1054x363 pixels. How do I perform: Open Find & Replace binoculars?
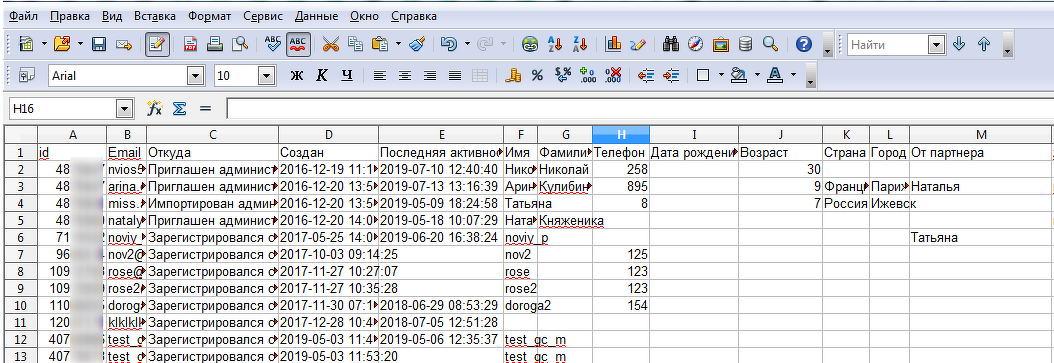(x=671, y=44)
